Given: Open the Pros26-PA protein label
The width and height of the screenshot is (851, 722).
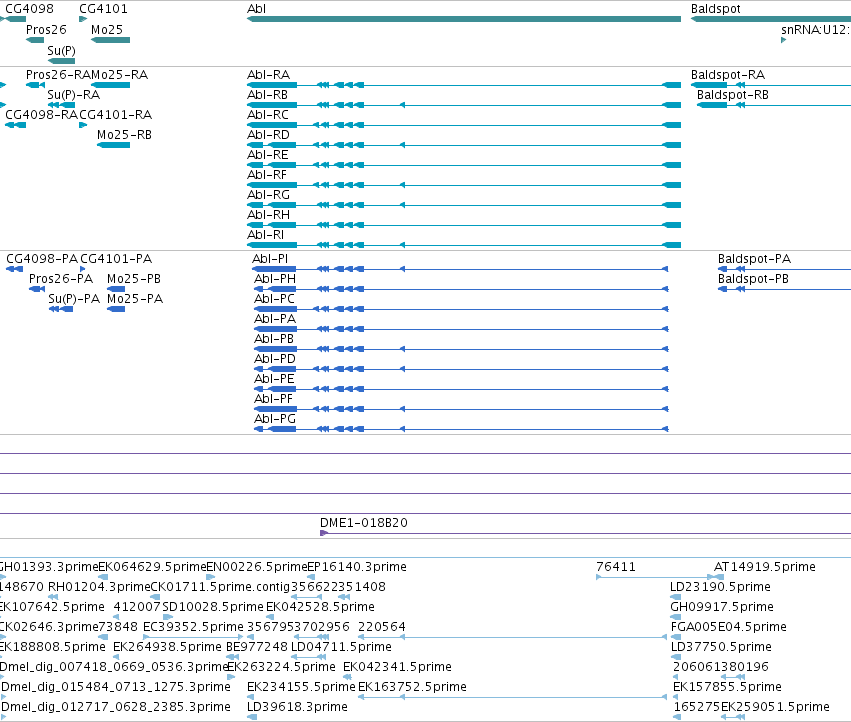Looking at the screenshot, I should (61, 279).
